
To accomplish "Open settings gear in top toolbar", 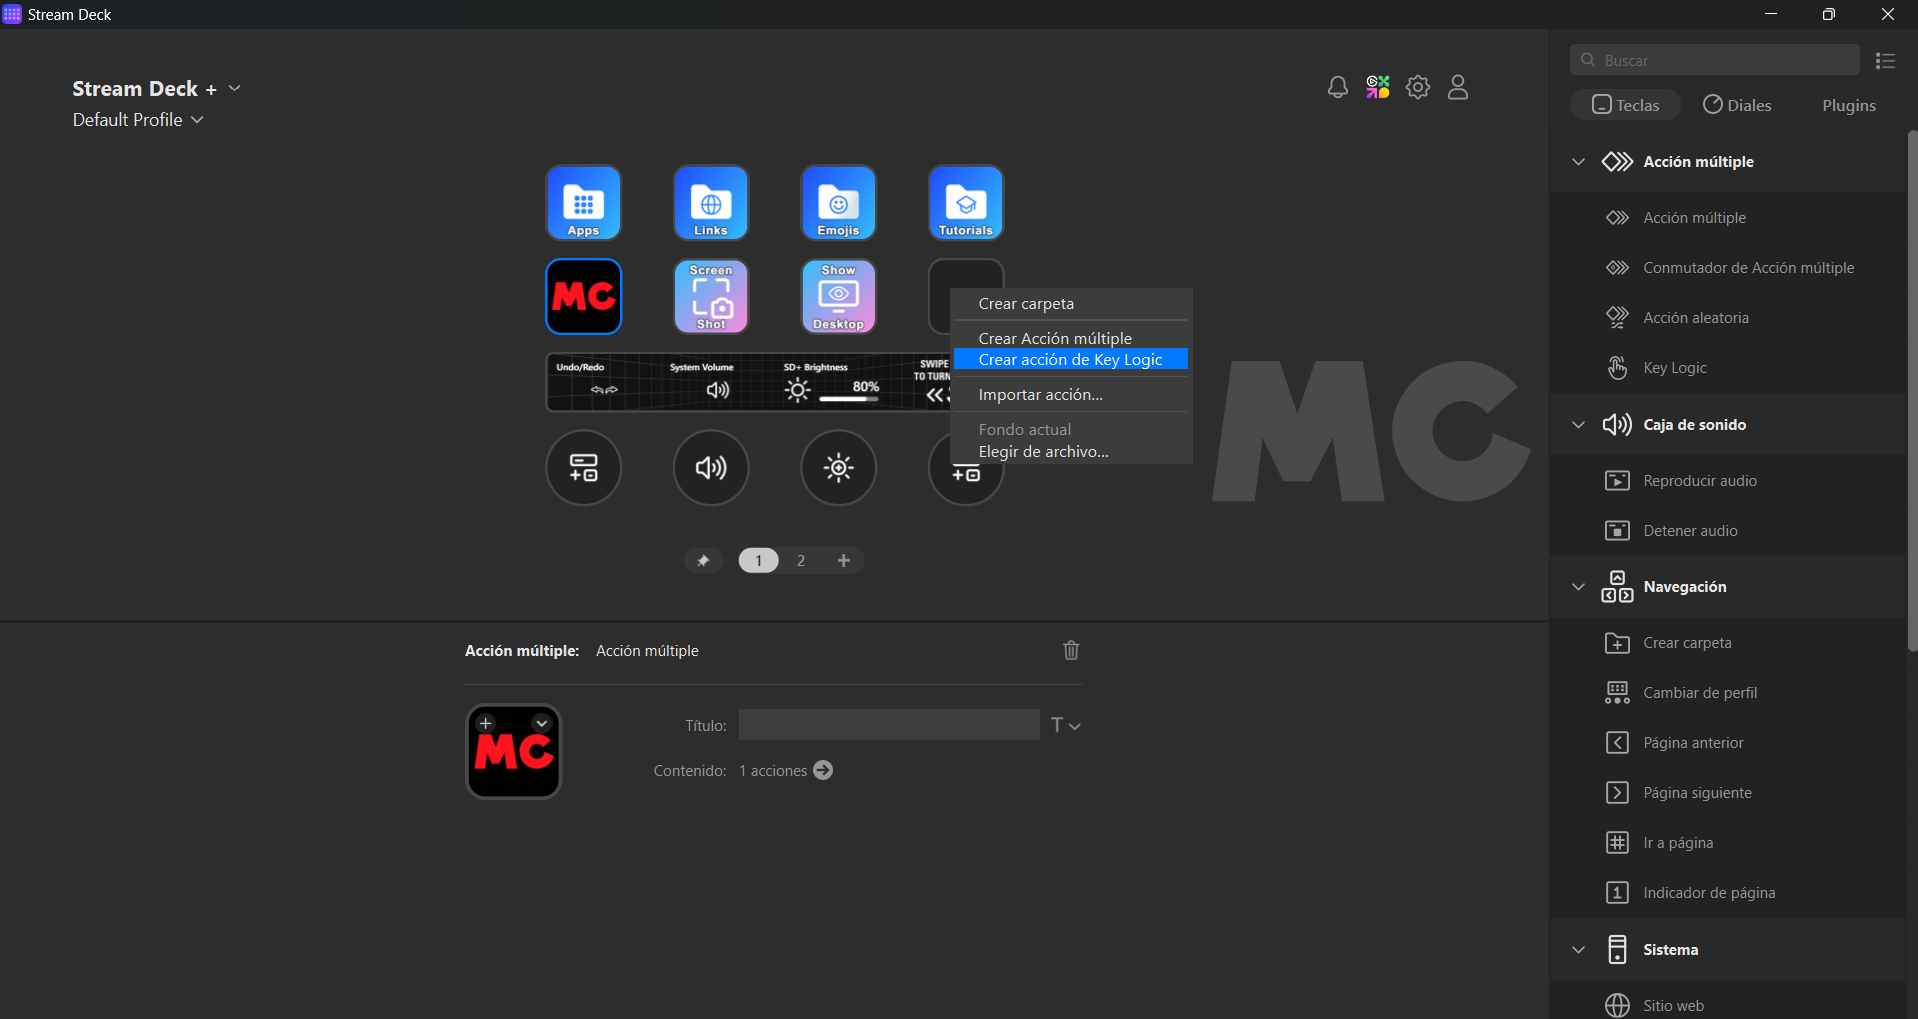I will 1418,88.
